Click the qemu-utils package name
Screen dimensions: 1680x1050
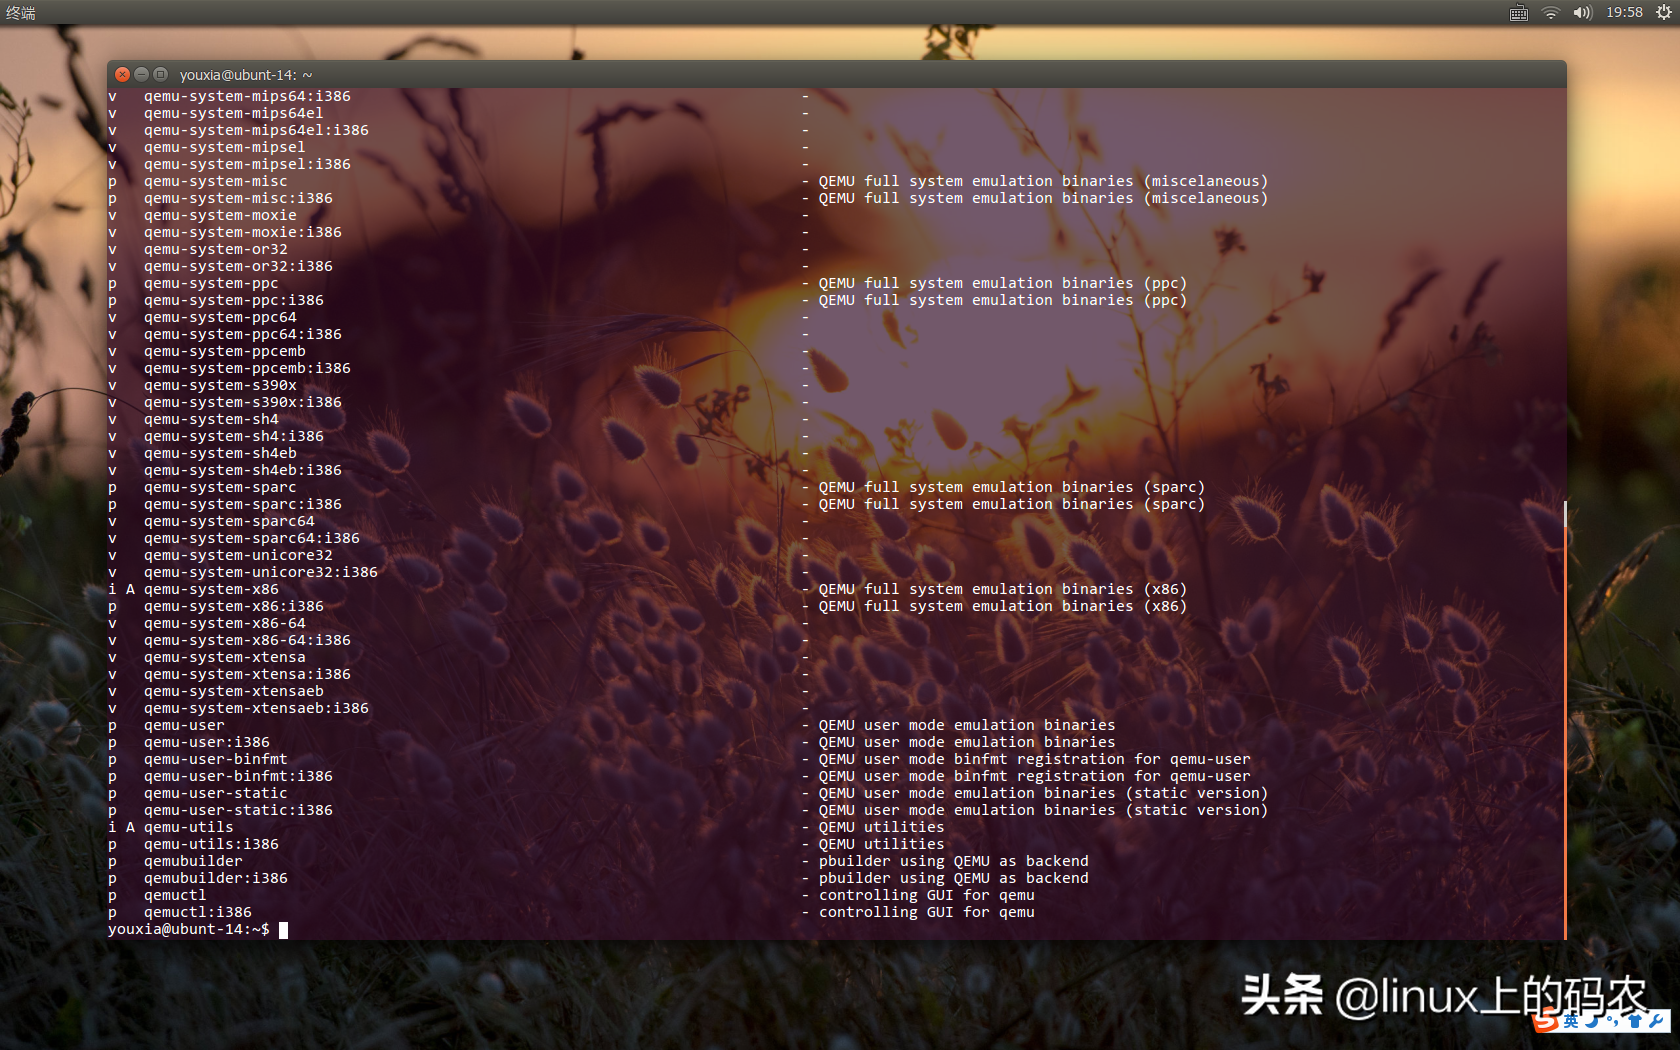pos(188,827)
